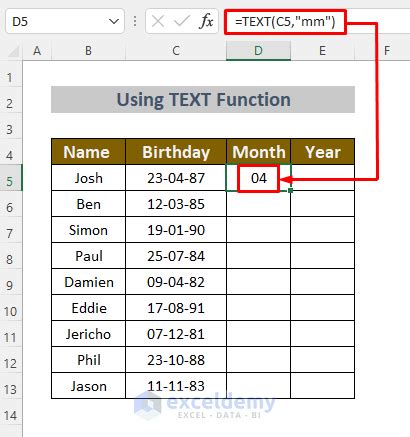Image resolution: width=410 pixels, height=437 pixels.
Task: Select the cell containing Eddie
Action: 88,308
